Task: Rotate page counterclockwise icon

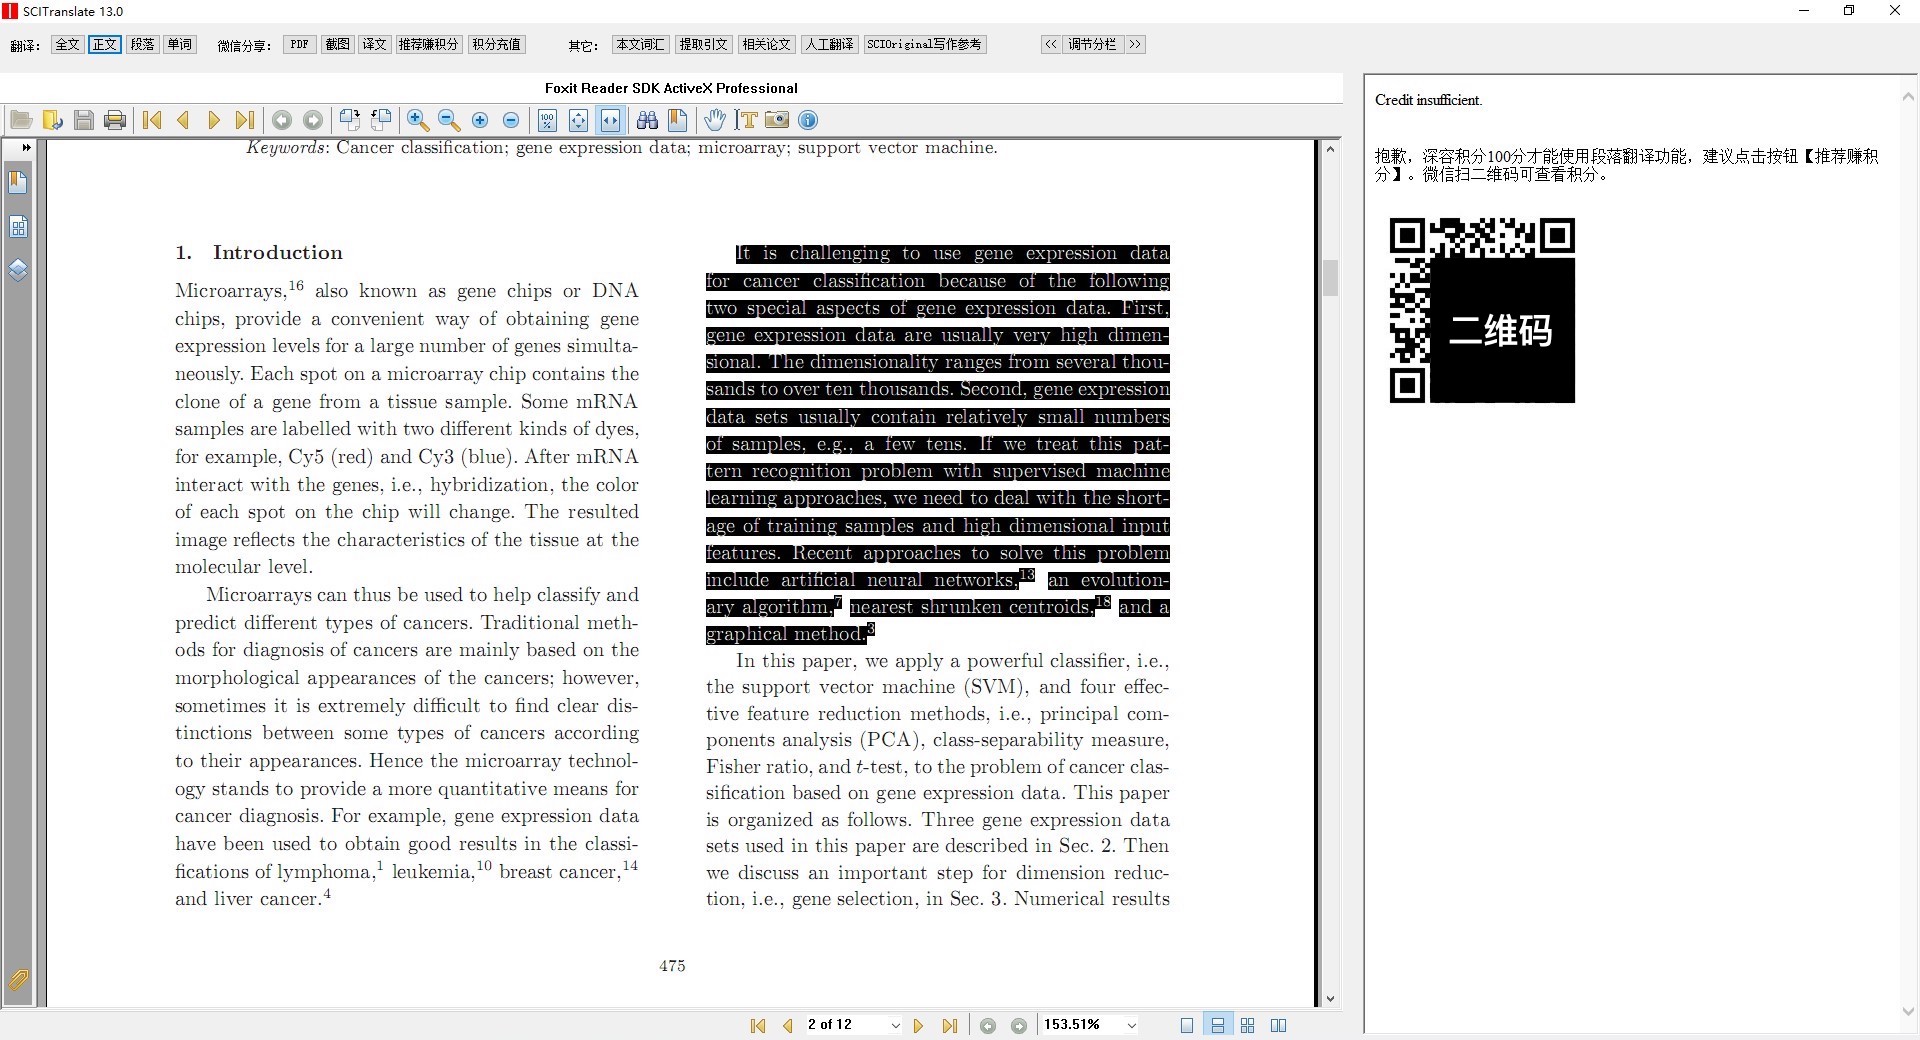Action: pyautogui.click(x=381, y=120)
